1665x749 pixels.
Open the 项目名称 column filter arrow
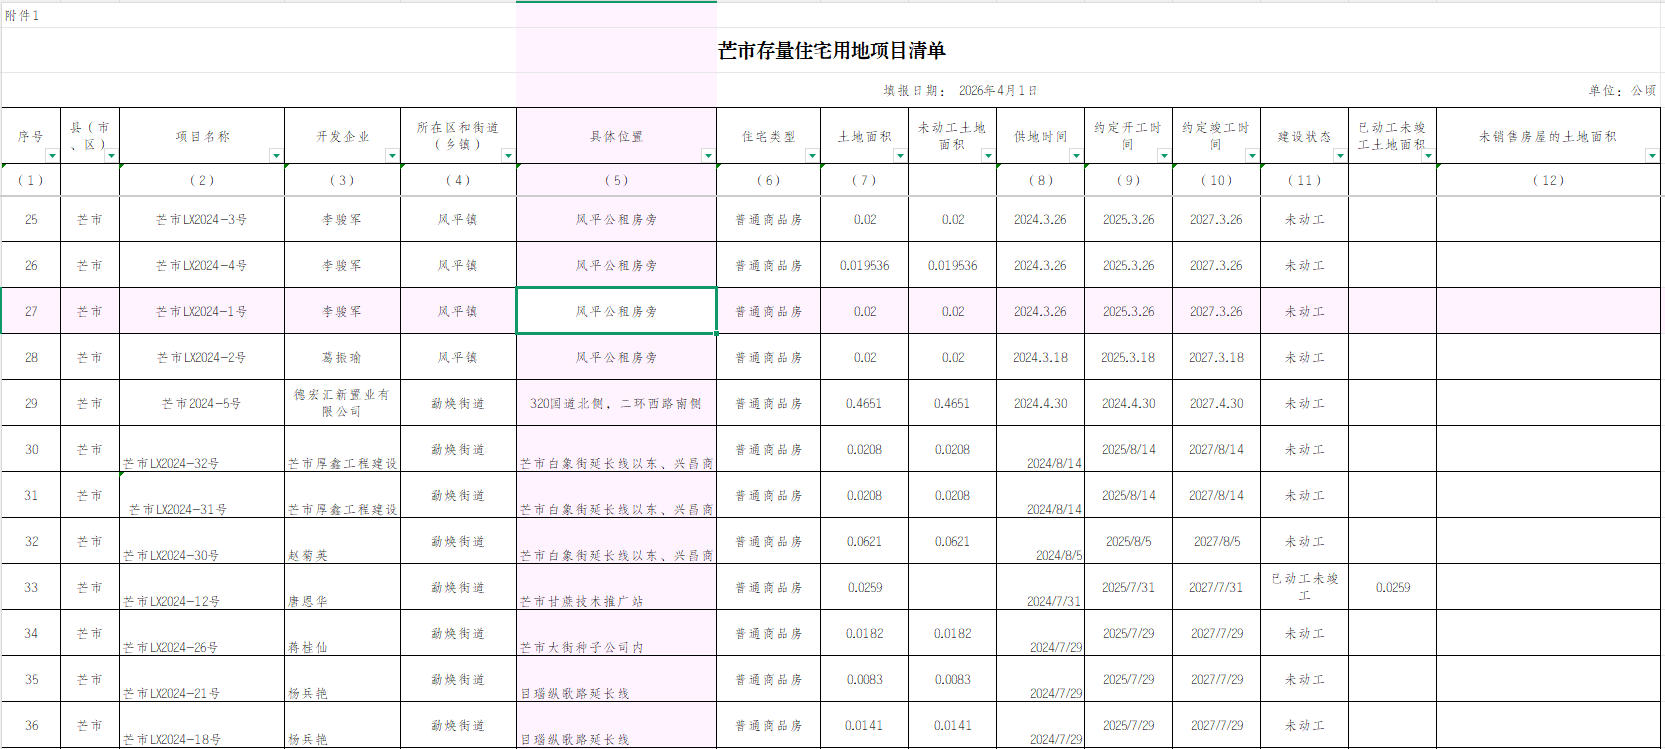point(276,156)
